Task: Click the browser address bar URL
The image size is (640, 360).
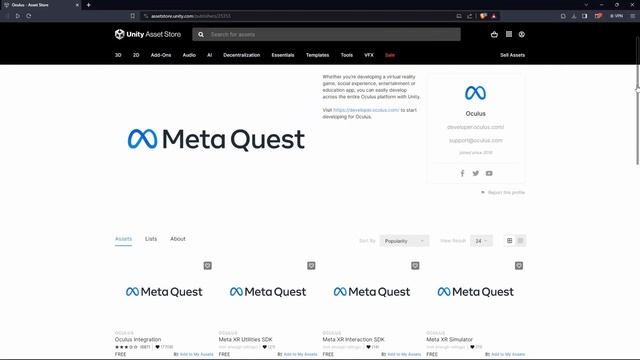Action: [191, 16]
